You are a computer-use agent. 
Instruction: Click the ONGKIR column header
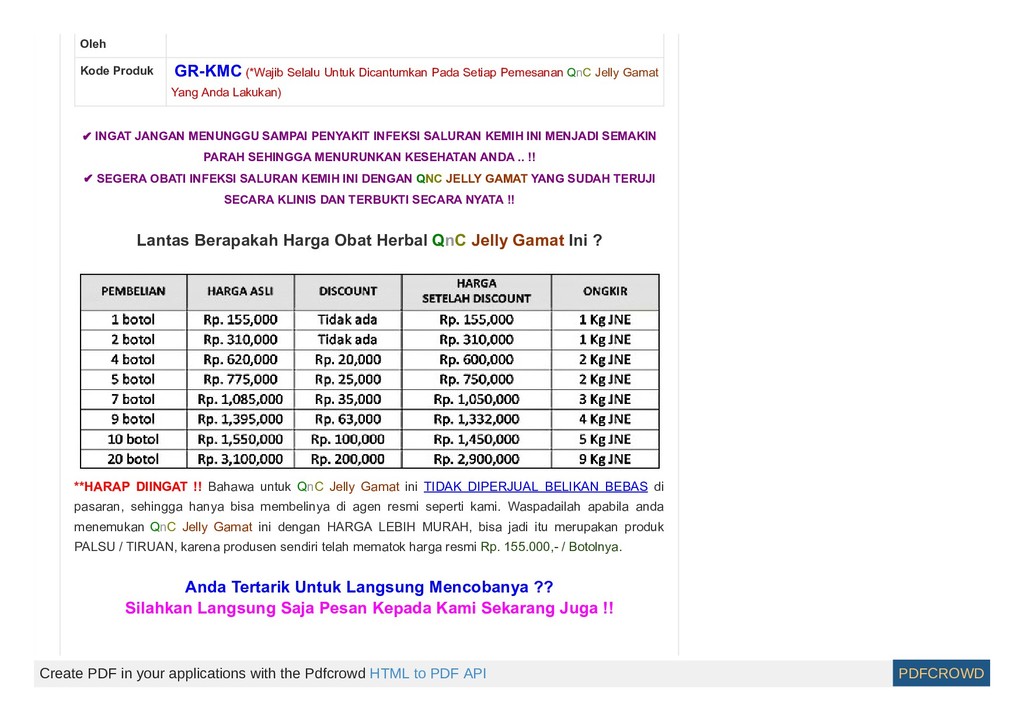coord(605,291)
